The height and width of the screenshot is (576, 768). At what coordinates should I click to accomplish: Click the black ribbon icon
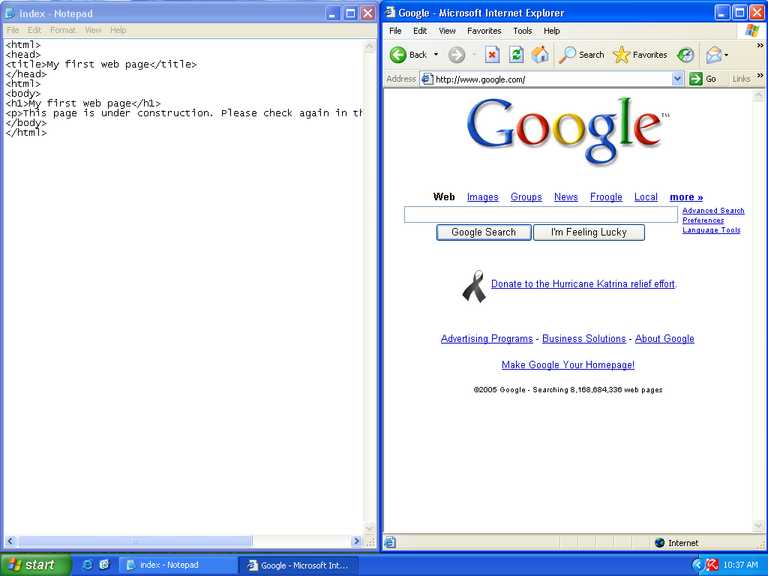(x=474, y=286)
